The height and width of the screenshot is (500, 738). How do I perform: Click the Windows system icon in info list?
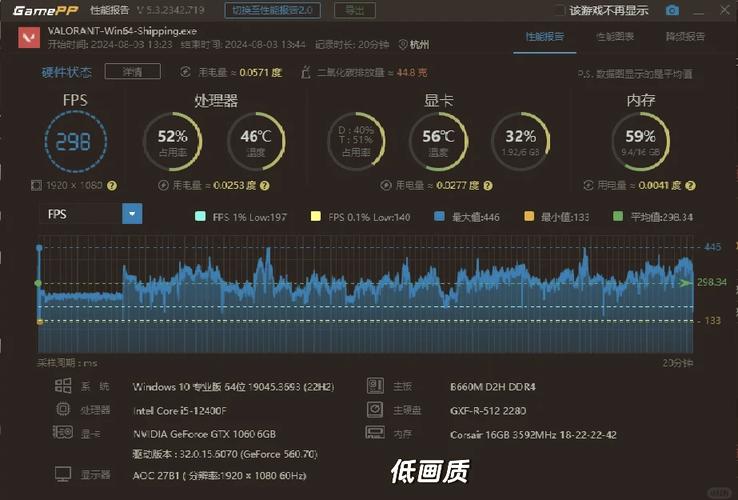pyautogui.click(x=63, y=386)
